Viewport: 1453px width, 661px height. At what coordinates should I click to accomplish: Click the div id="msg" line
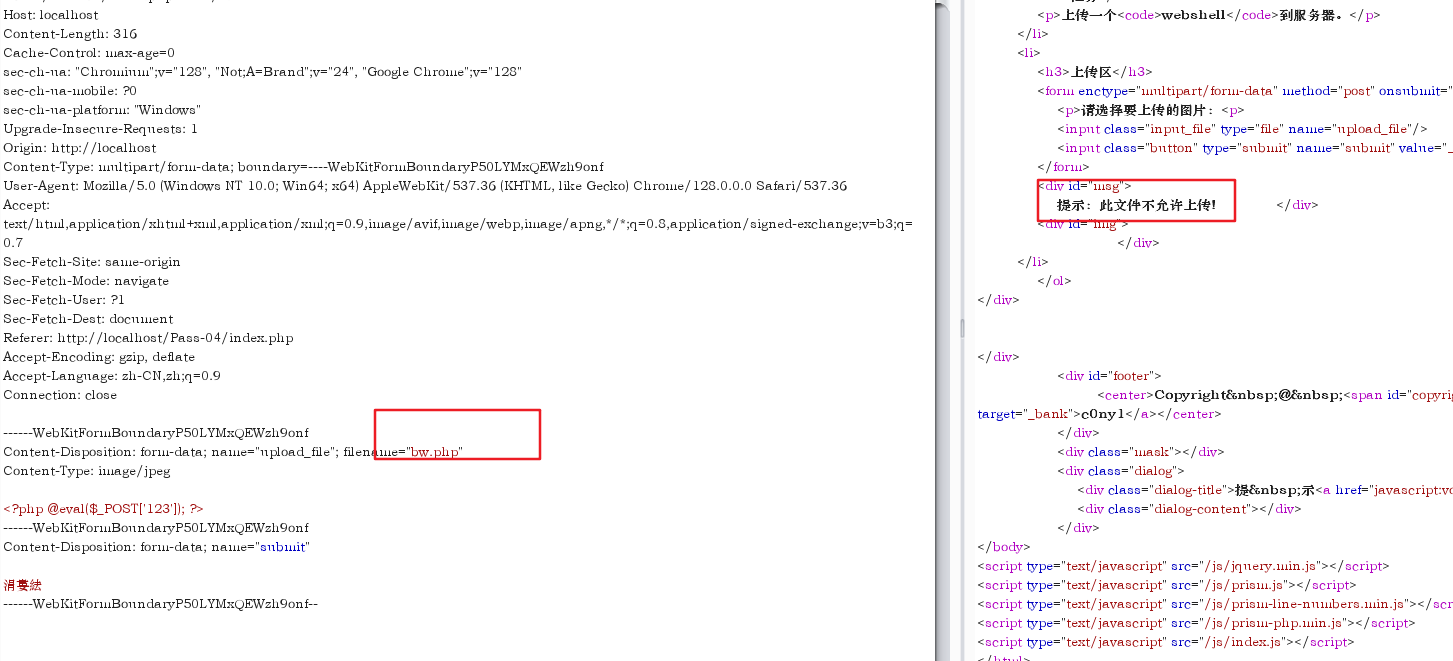click(x=1085, y=186)
